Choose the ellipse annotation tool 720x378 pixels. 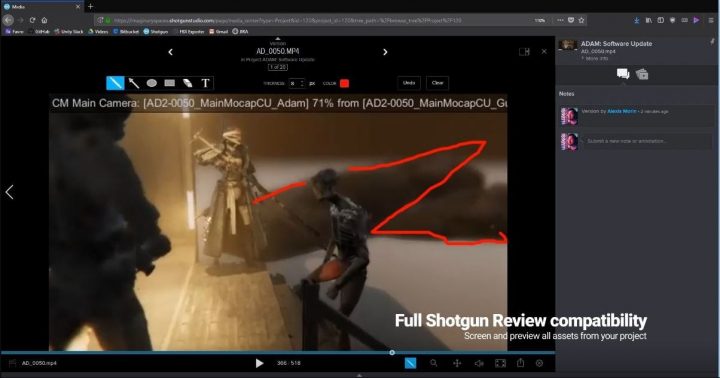[x=152, y=83]
